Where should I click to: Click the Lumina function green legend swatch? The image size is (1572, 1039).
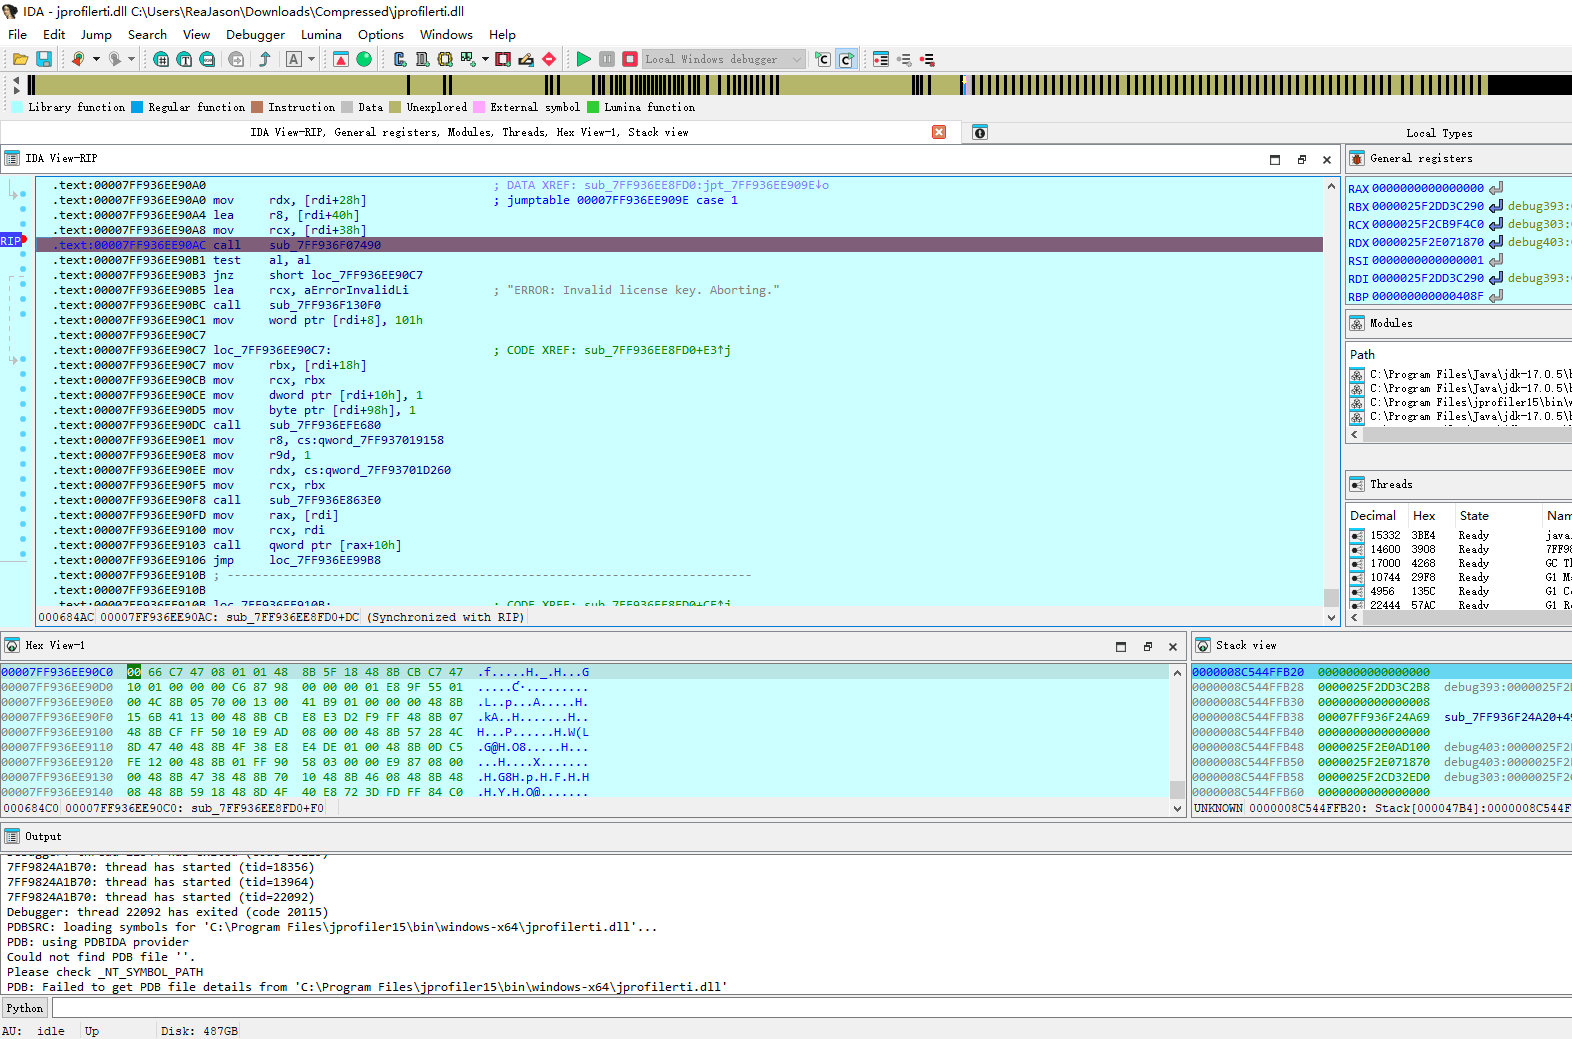pyautogui.click(x=593, y=107)
